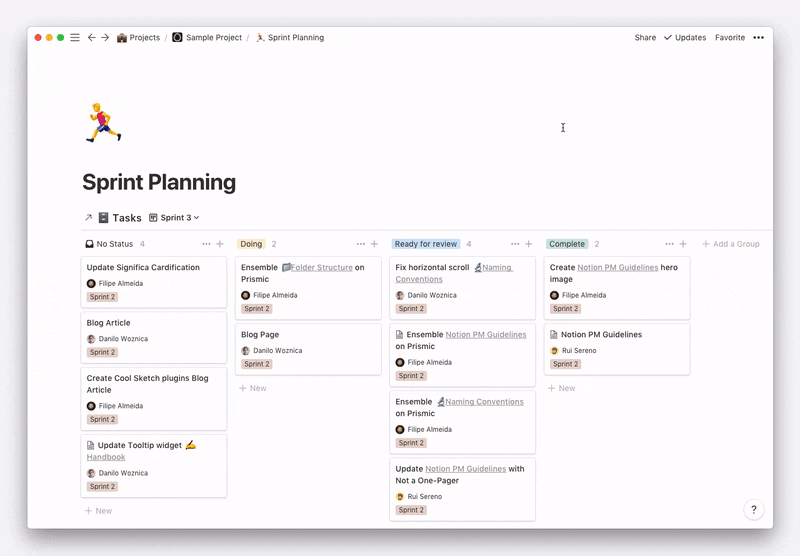800x556 pixels.
Task: Click the Complete status label
Action: pyautogui.click(x=567, y=244)
